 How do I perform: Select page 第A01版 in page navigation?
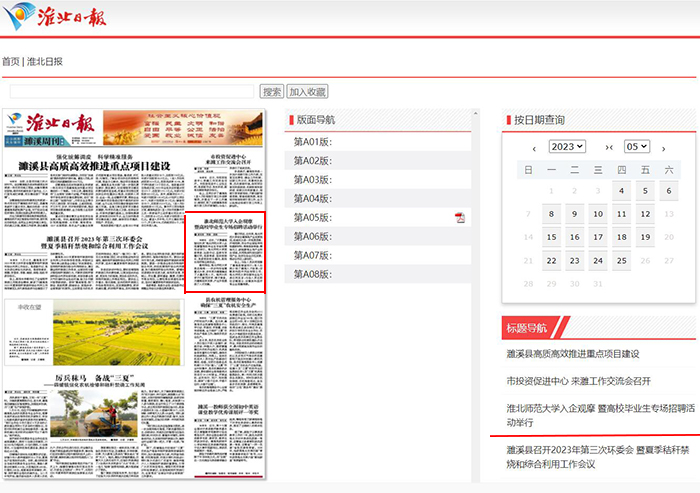[311, 142]
